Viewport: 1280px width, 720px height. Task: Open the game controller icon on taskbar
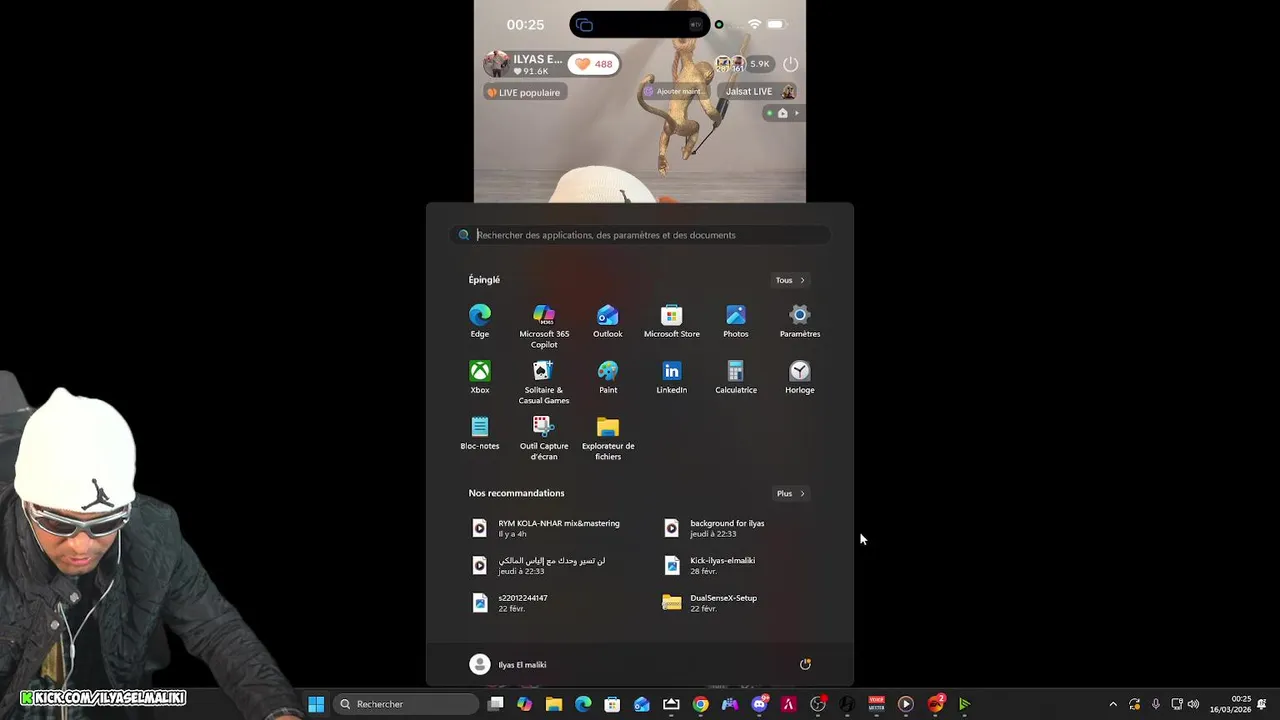point(730,704)
